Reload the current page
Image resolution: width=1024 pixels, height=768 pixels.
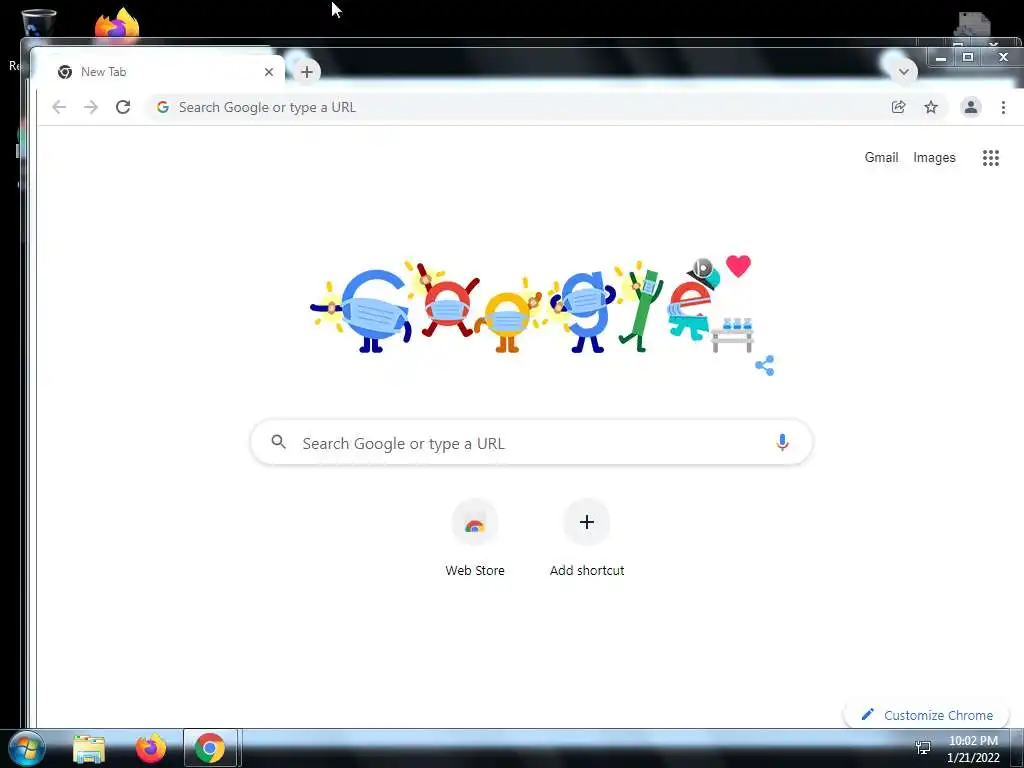pos(123,107)
